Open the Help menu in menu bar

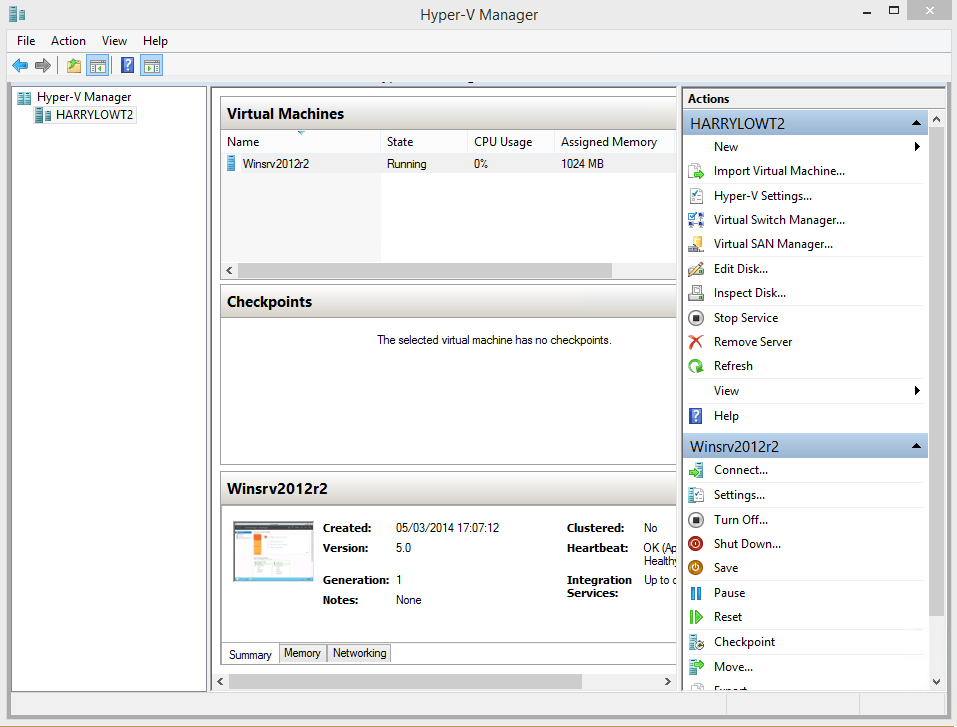click(155, 41)
